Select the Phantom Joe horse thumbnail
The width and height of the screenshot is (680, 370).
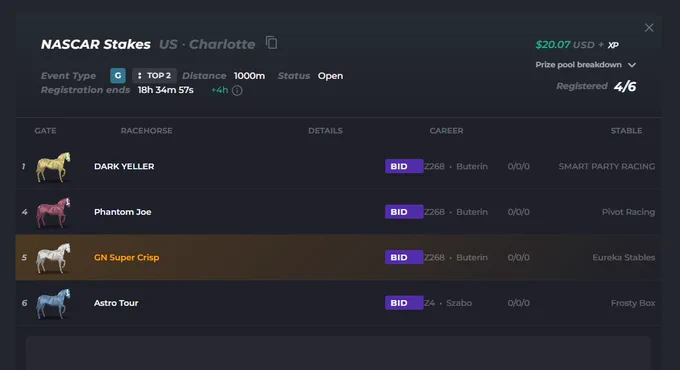tap(53, 212)
